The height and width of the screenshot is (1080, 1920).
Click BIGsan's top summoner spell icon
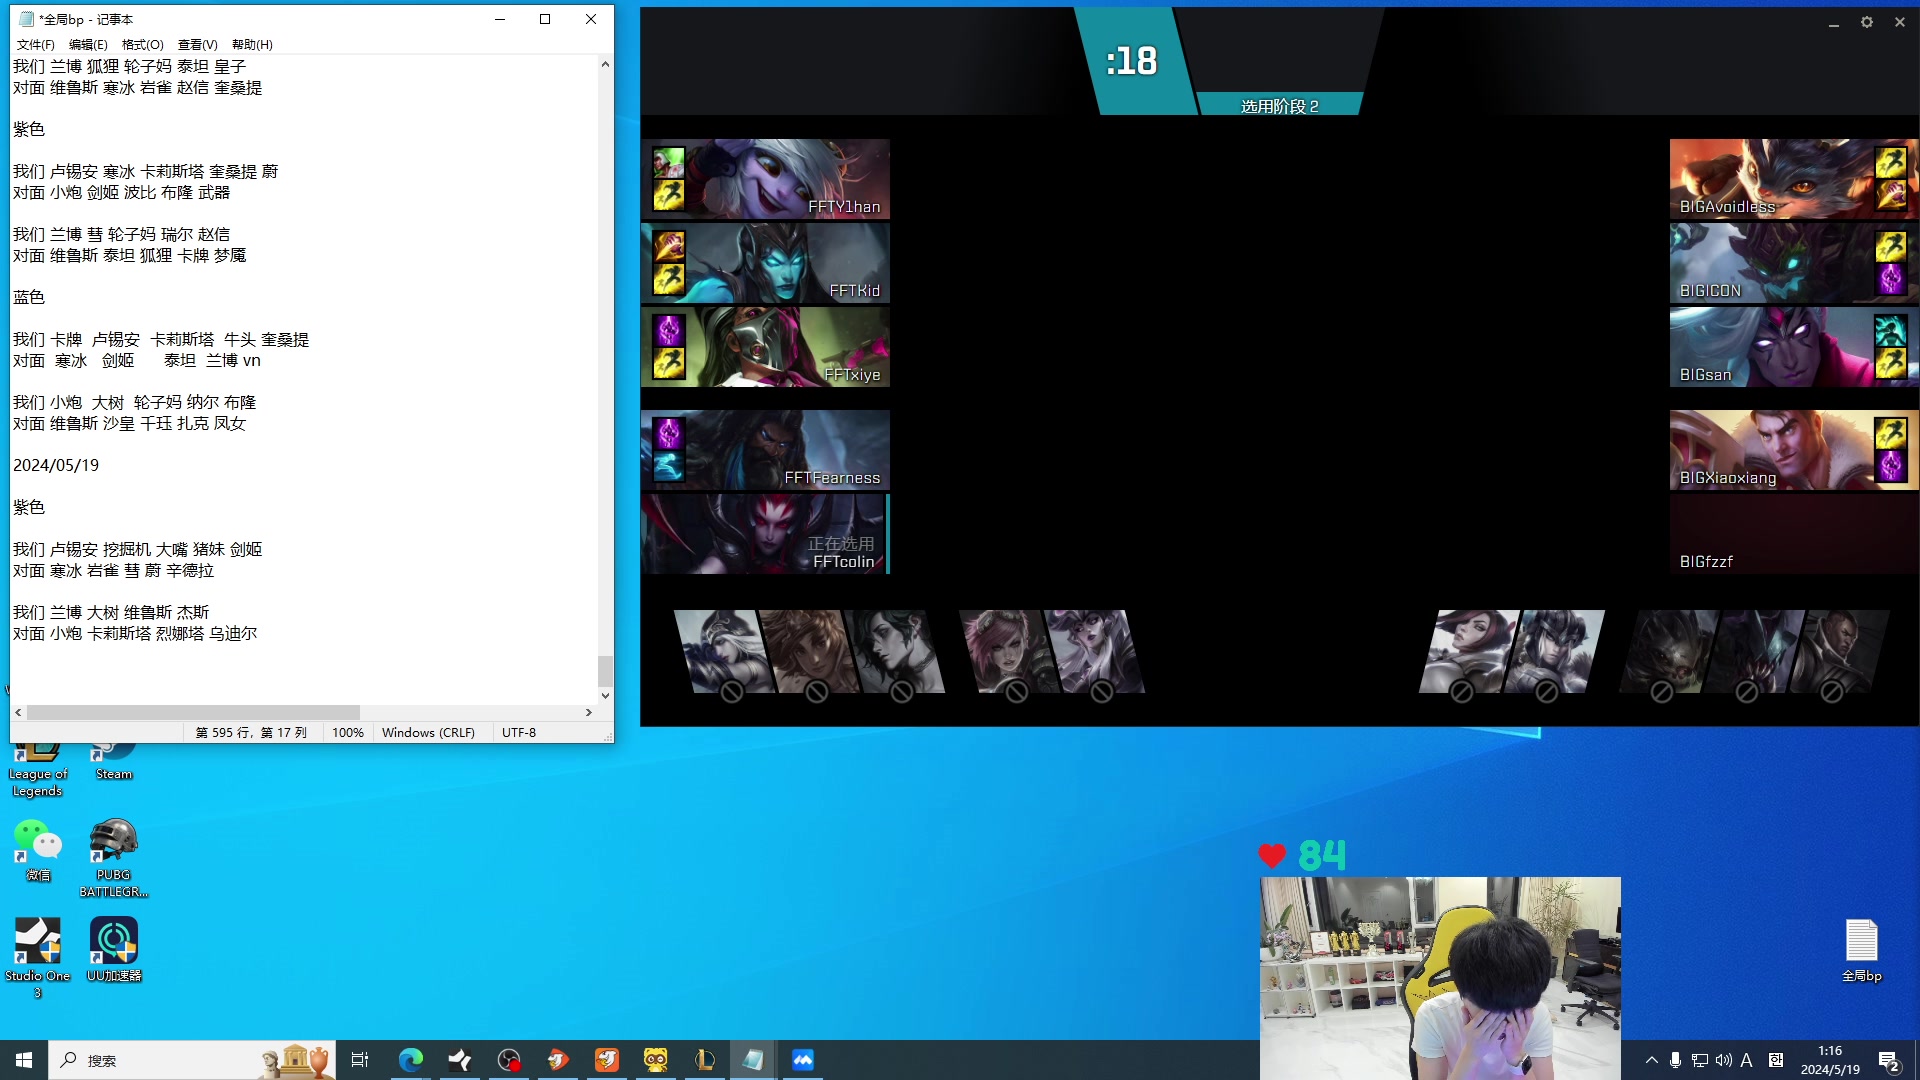point(1890,330)
